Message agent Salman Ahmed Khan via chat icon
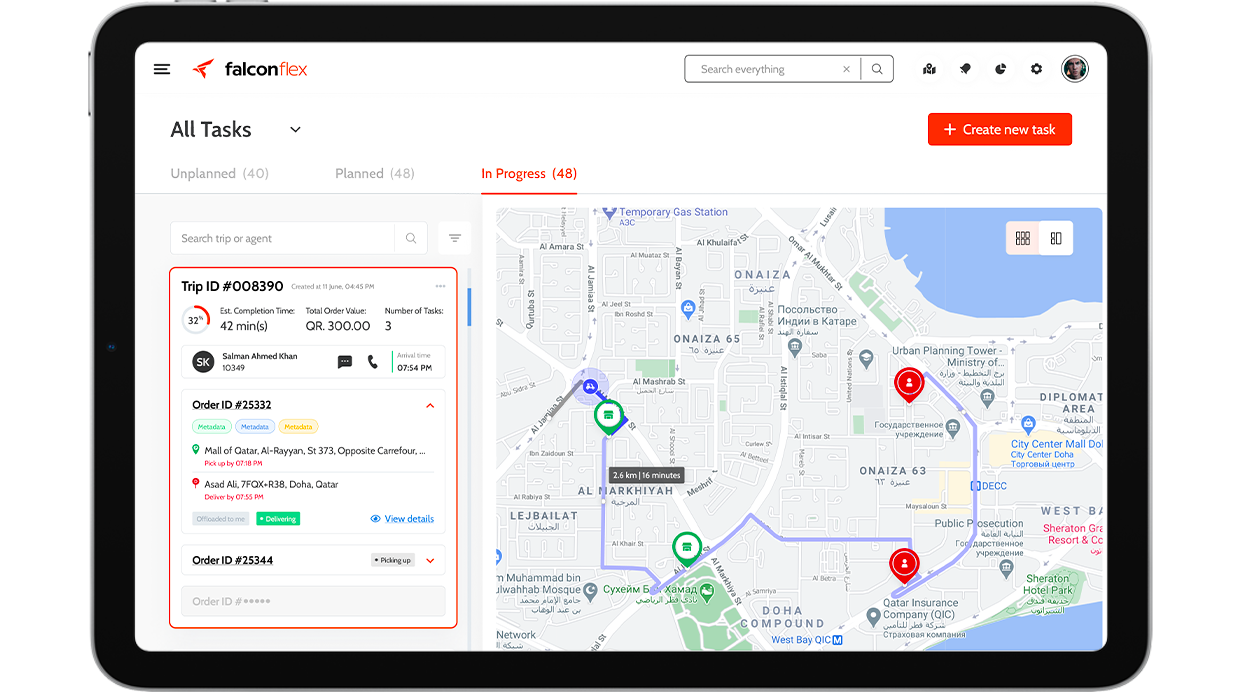1240x692 pixels. 345,362
